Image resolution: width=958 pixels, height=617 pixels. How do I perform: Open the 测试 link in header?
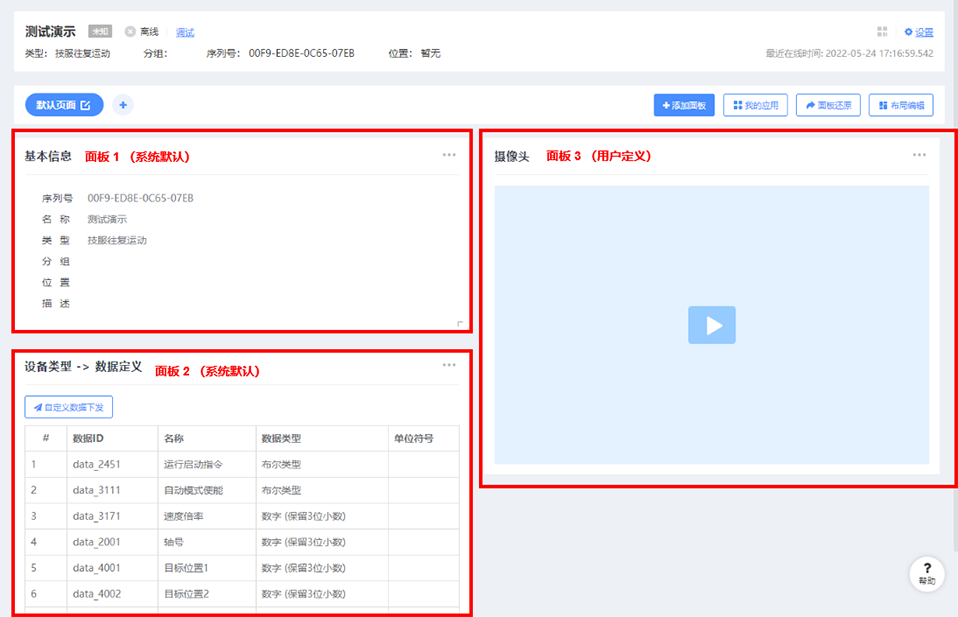[x=185, y=32]
